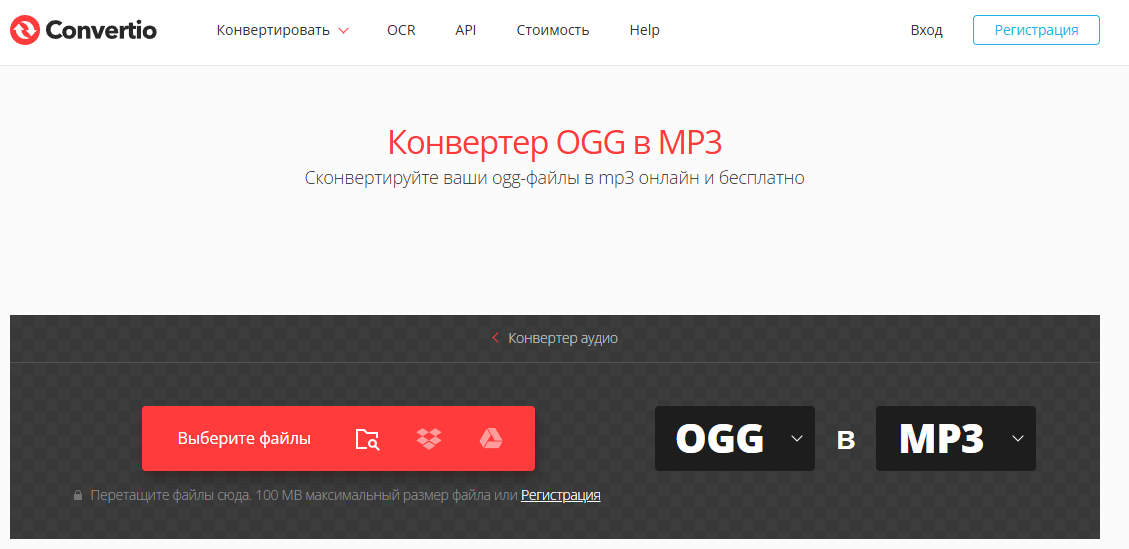Viewport: 1129px width, 549px height.
Task: Browse computer folder search icon
Action: (x=367, y=439)
